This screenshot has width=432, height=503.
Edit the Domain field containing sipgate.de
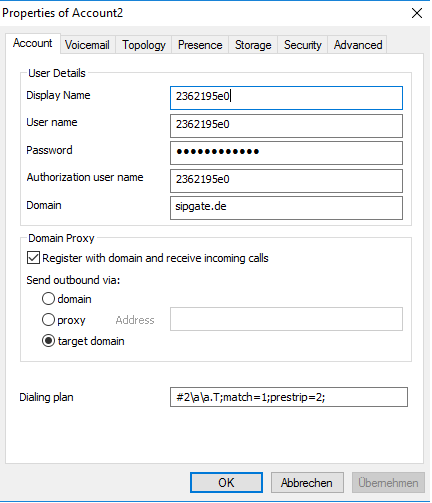(286, 208)
